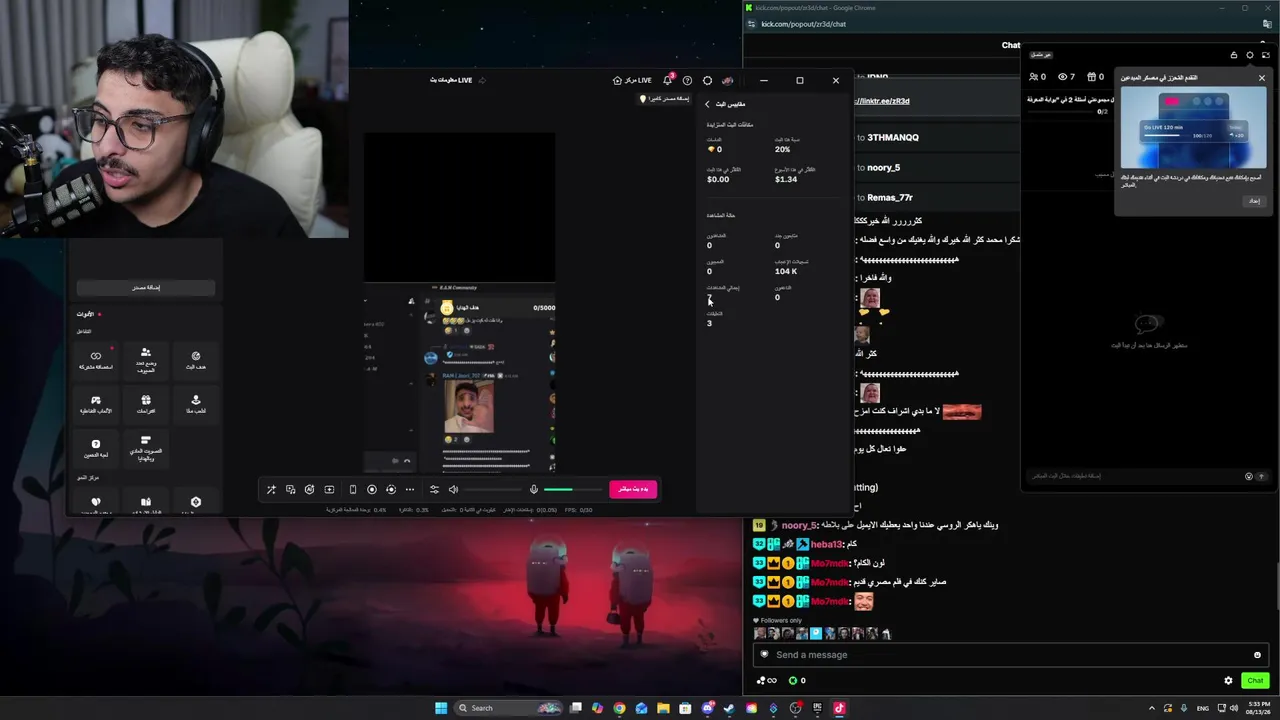Screen dimensions: 1280x720
Task: Start recording with the record circle icon
Action: [372, 489]
